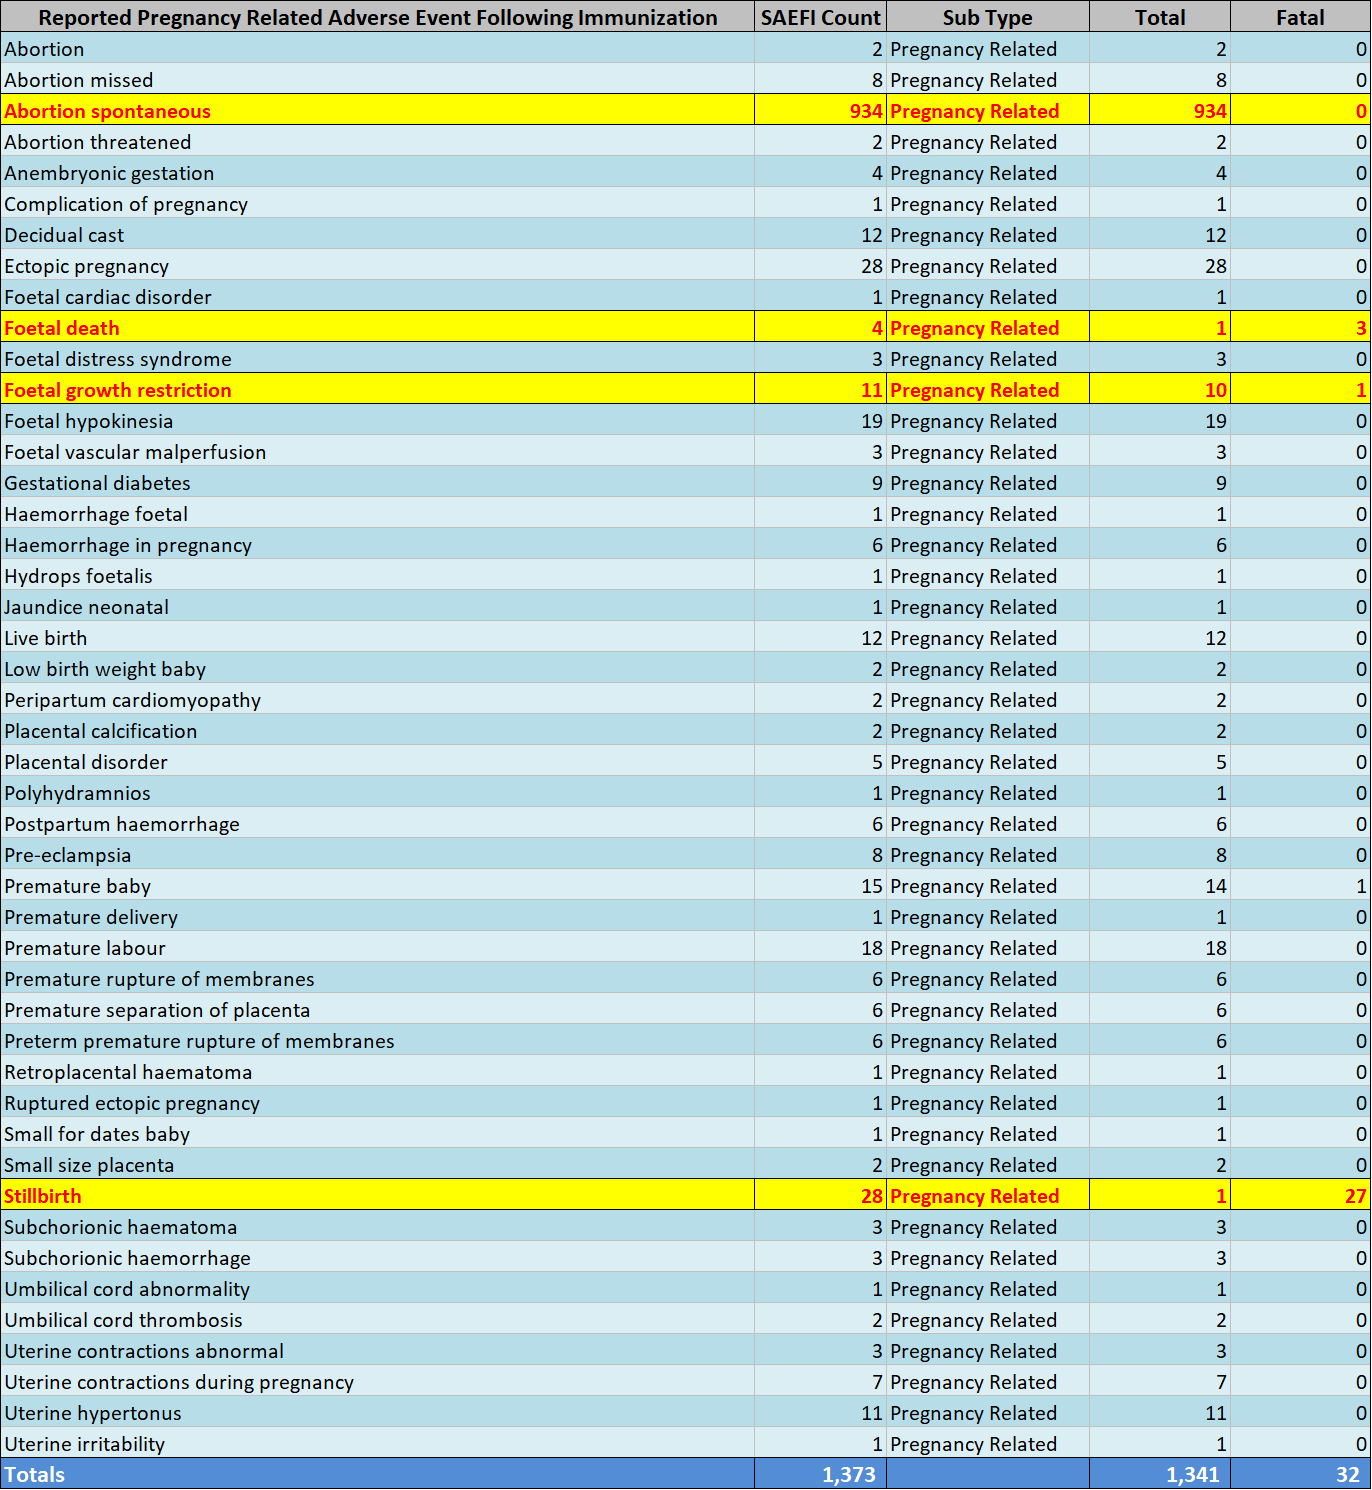
Task: Click the 'Anembryonic gestation' cell
Action: click(x=377, y=173)
